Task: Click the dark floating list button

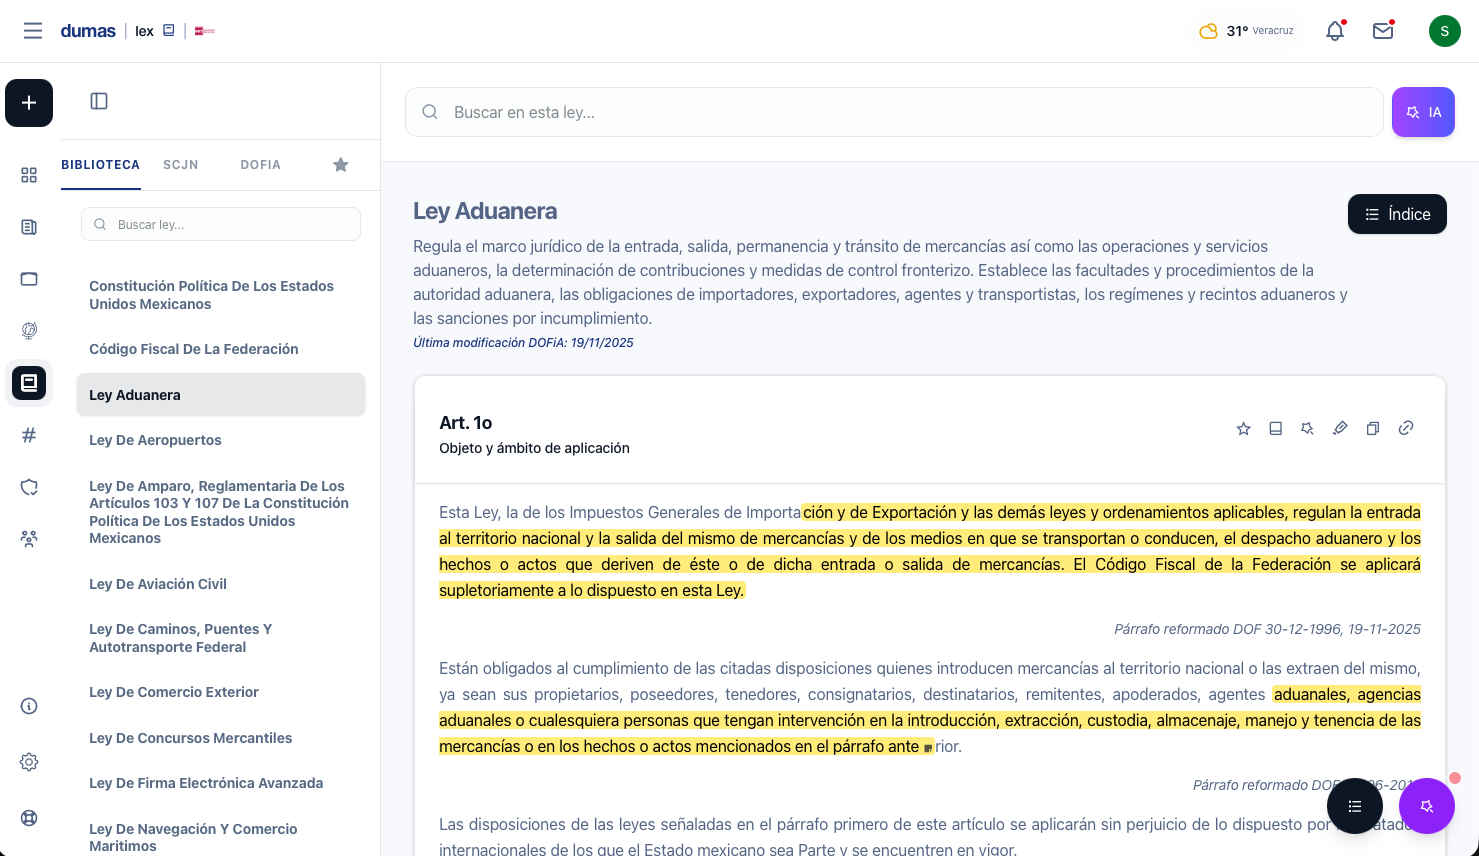Action: tap(1355, 806)
